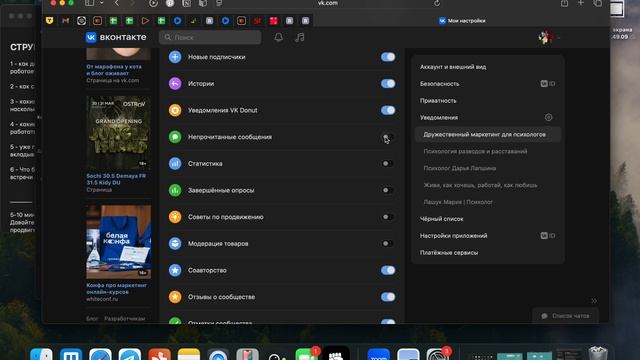This screenshot has height=360, width=640.
Task: Go to Безопасность settings section
Action: click(x=440, y=84)
